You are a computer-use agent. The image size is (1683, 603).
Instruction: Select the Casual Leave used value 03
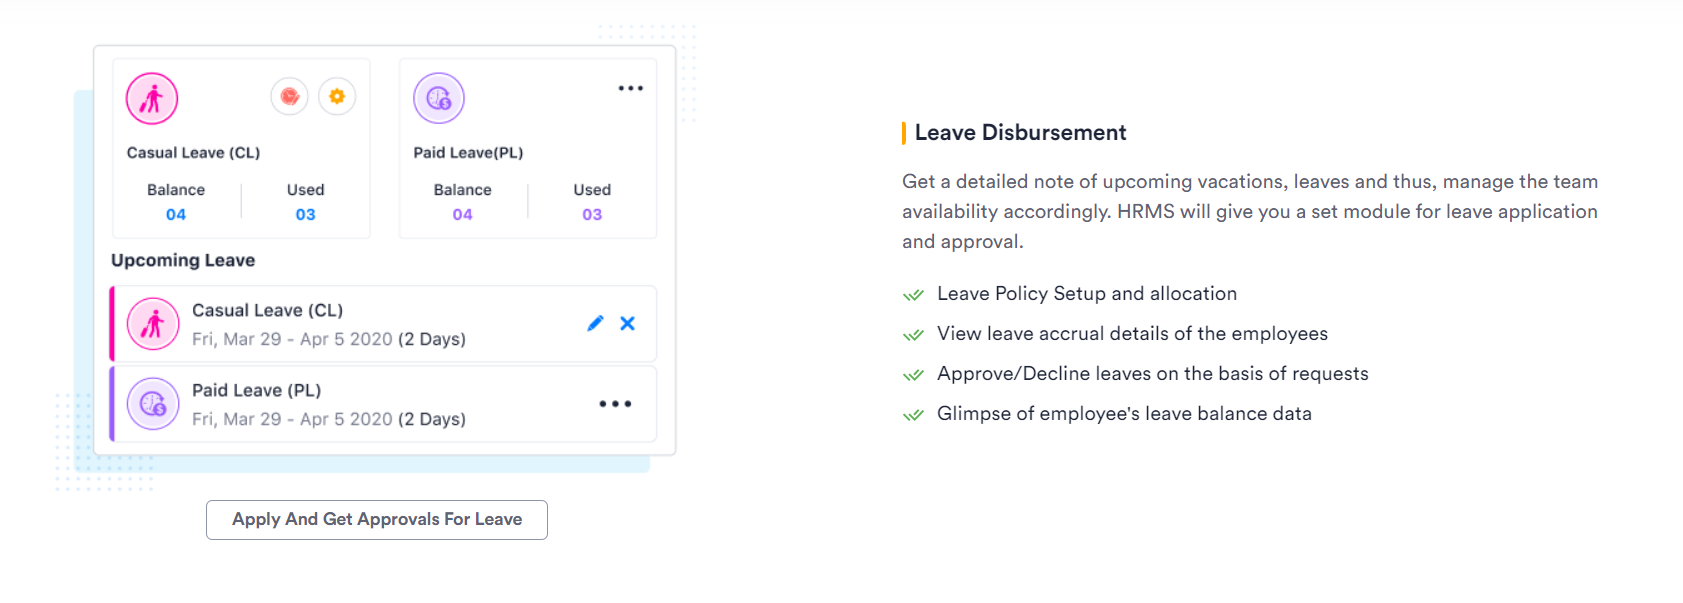click(x=306, y=214)
